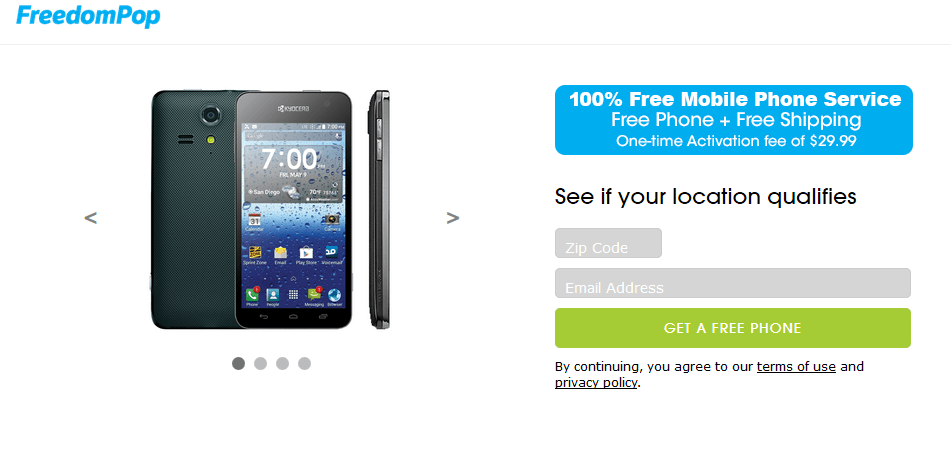951x457 pixels.
Task: Click the GET A FREE PHONE button
Action: tap(733, 328)
